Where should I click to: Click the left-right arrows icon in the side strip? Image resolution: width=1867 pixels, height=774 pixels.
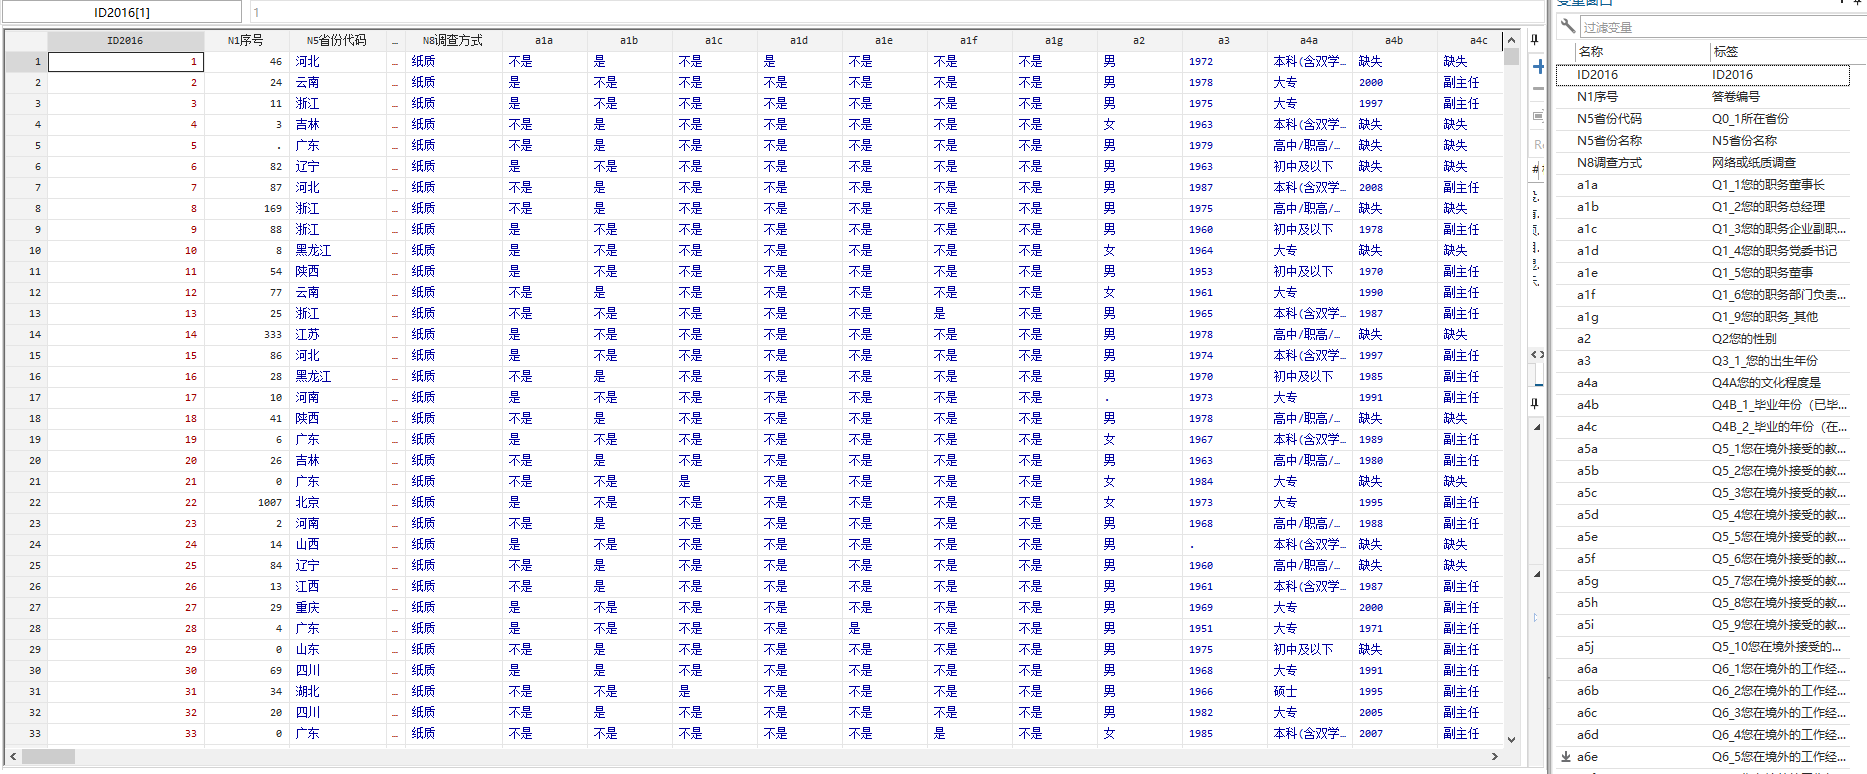(x=1537, y=354)
